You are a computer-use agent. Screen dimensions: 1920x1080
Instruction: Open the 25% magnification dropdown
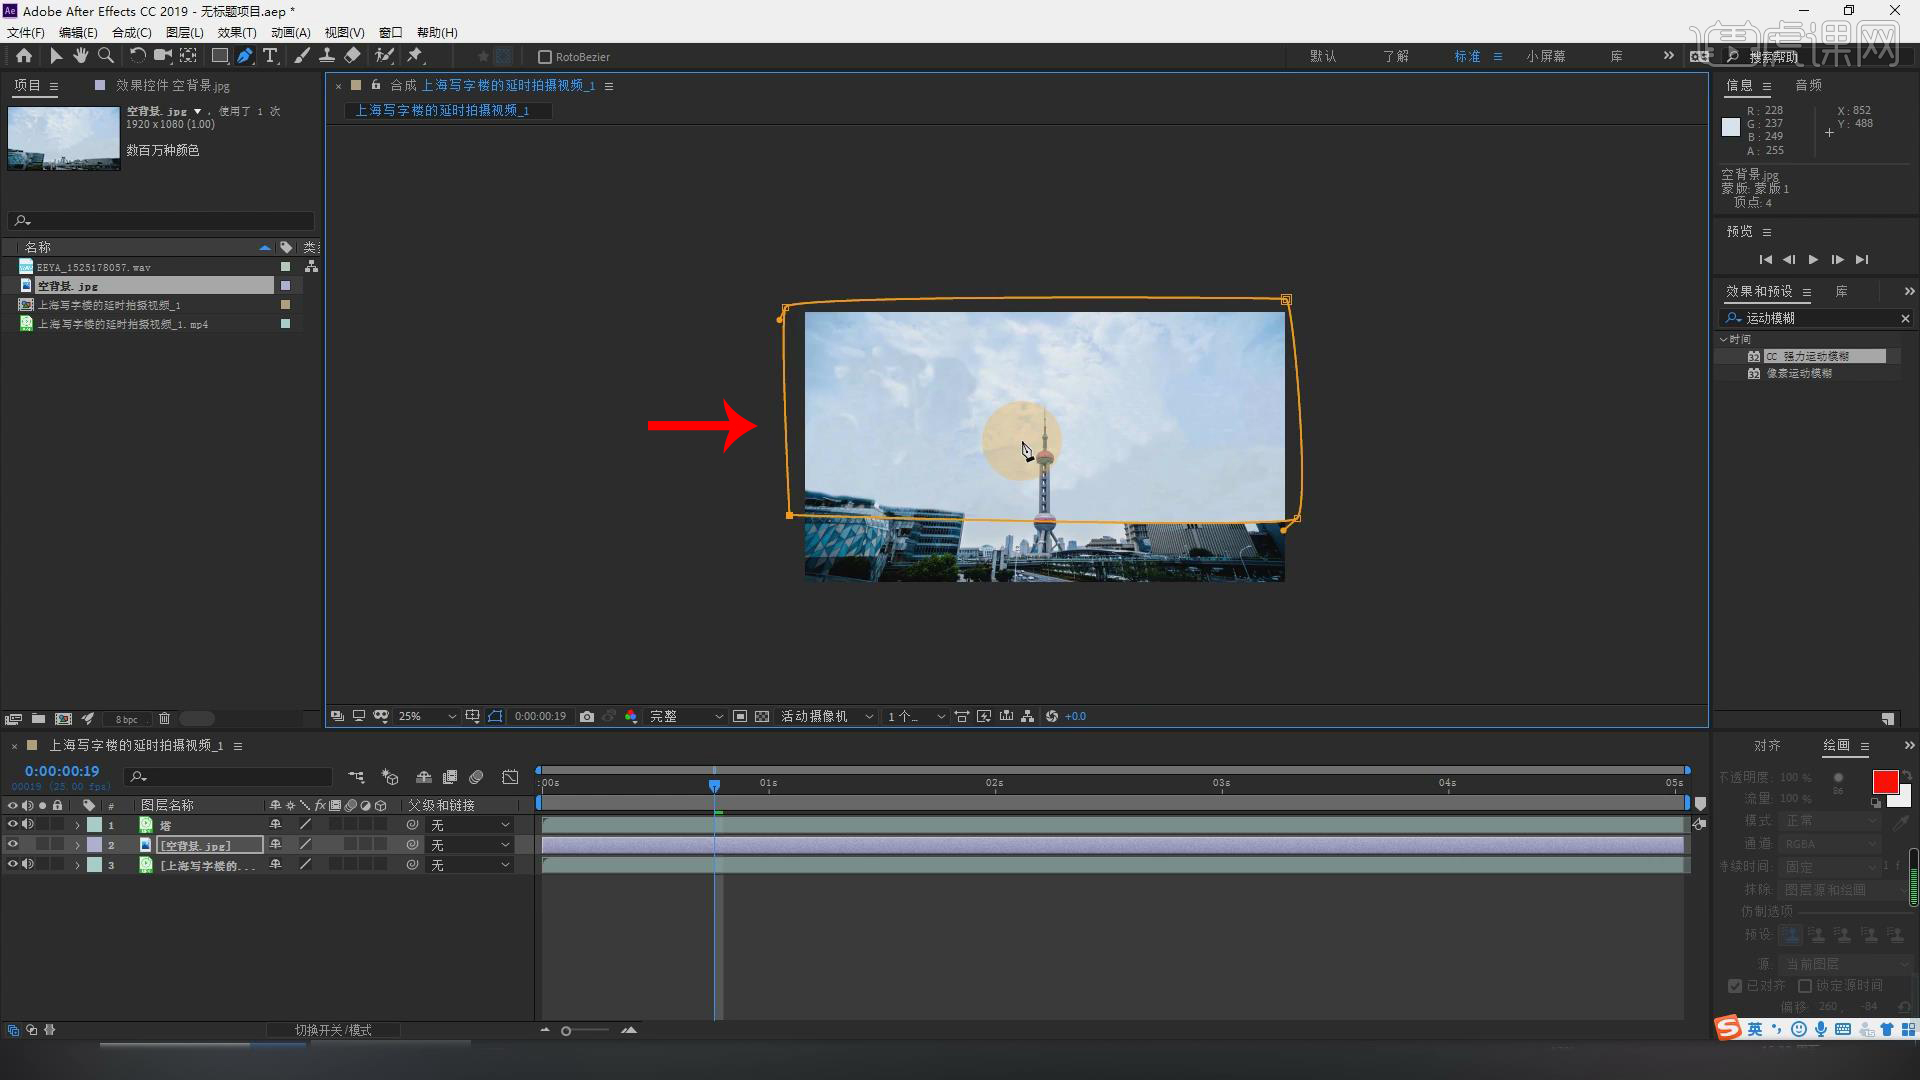tap(427, 716)
